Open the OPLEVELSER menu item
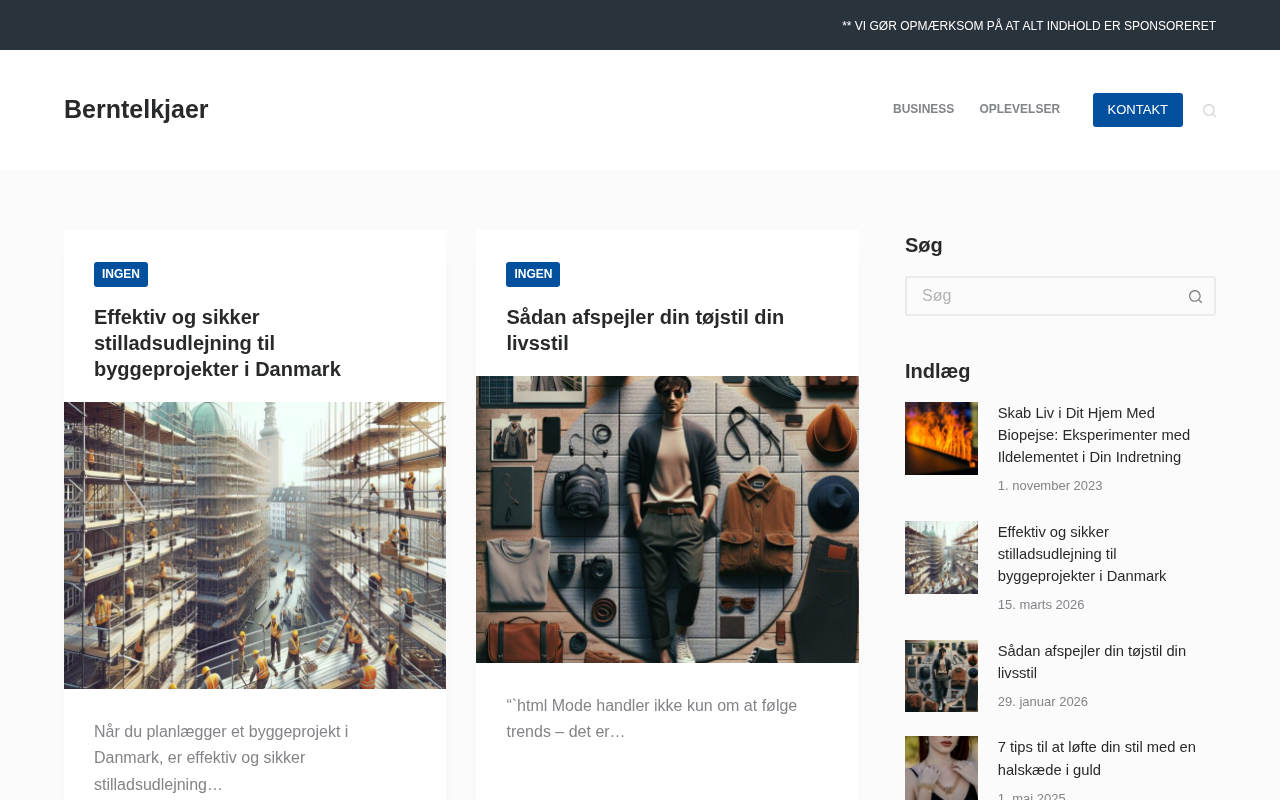The image size is (1280, 800). coord(1019,110)
